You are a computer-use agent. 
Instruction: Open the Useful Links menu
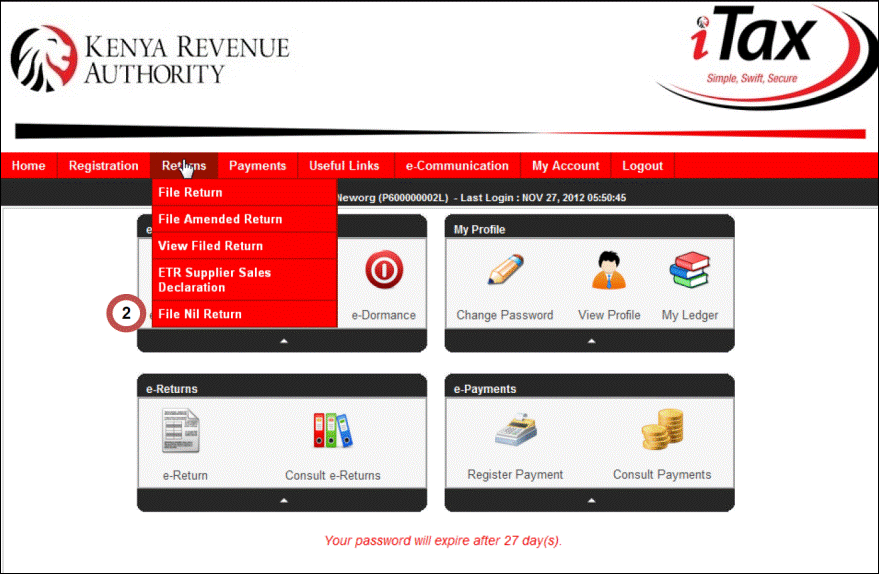pyautogui.click(x=344, y=165)
